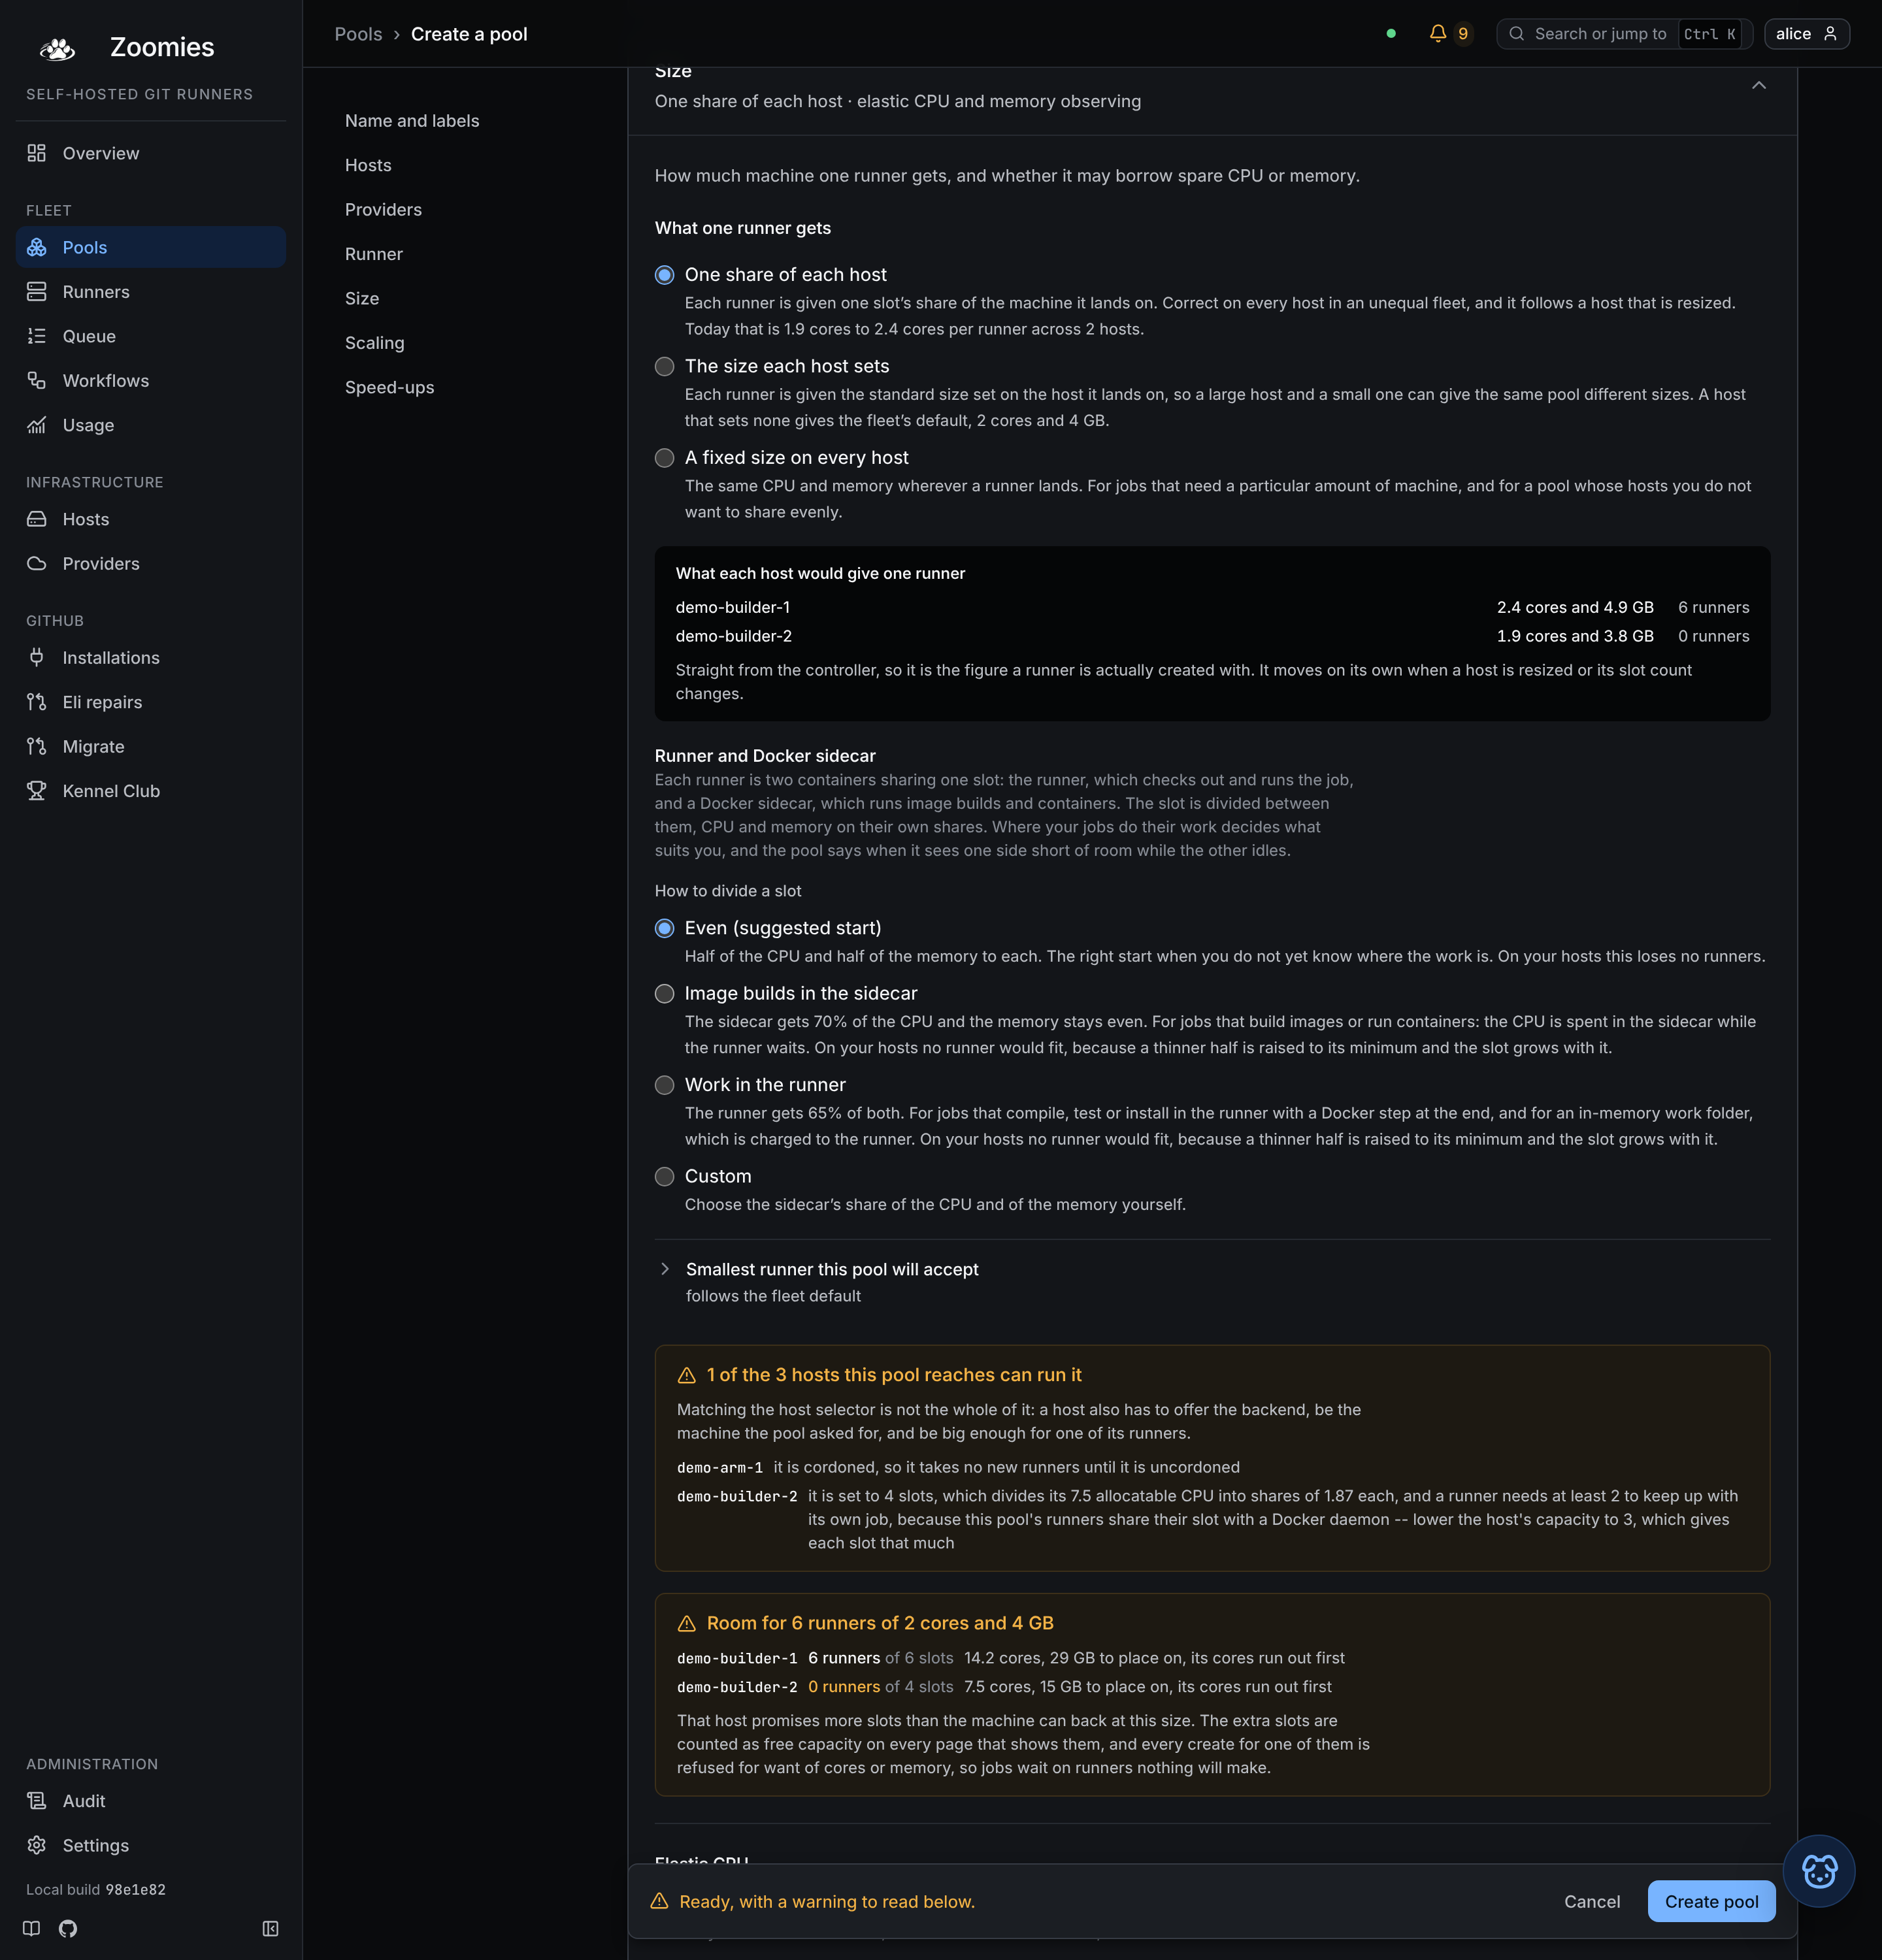Click 'demo-arm-1' host name in warning
The width and height of the screenshot is (1882, 1960).
(720, 1468)
